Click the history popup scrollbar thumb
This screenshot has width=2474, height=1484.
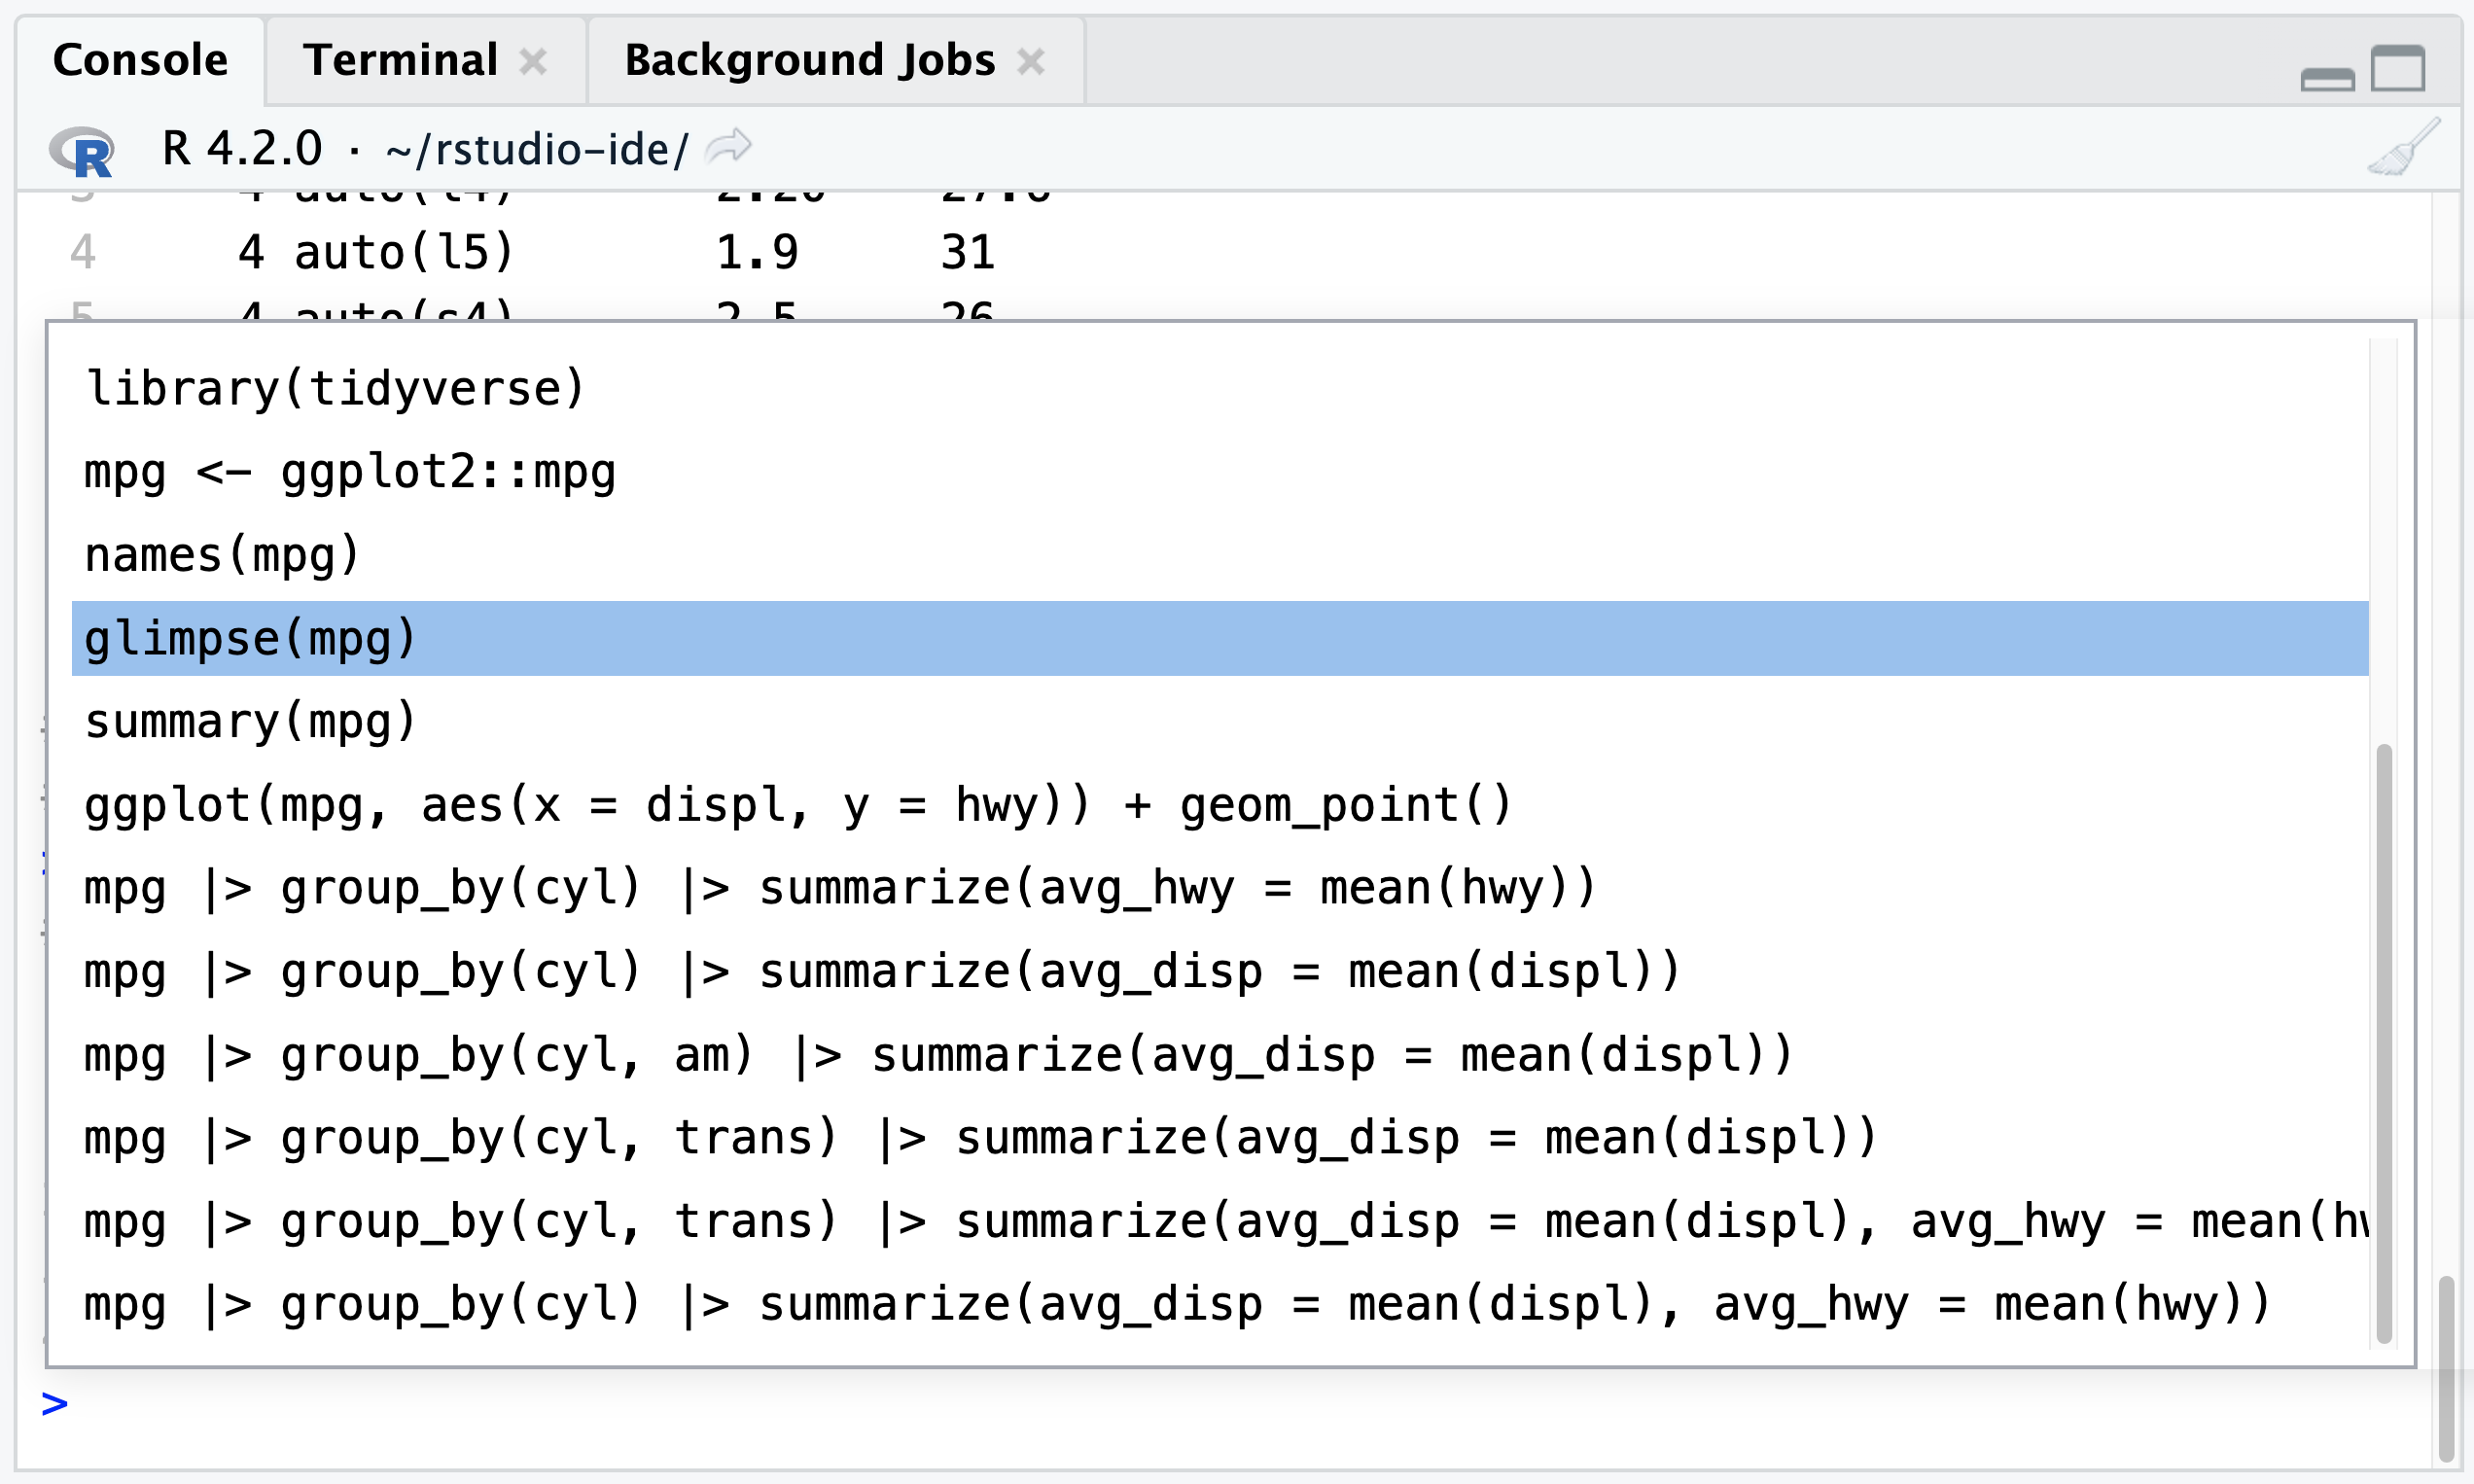pyautogui.click(x=2384, y=1043)
